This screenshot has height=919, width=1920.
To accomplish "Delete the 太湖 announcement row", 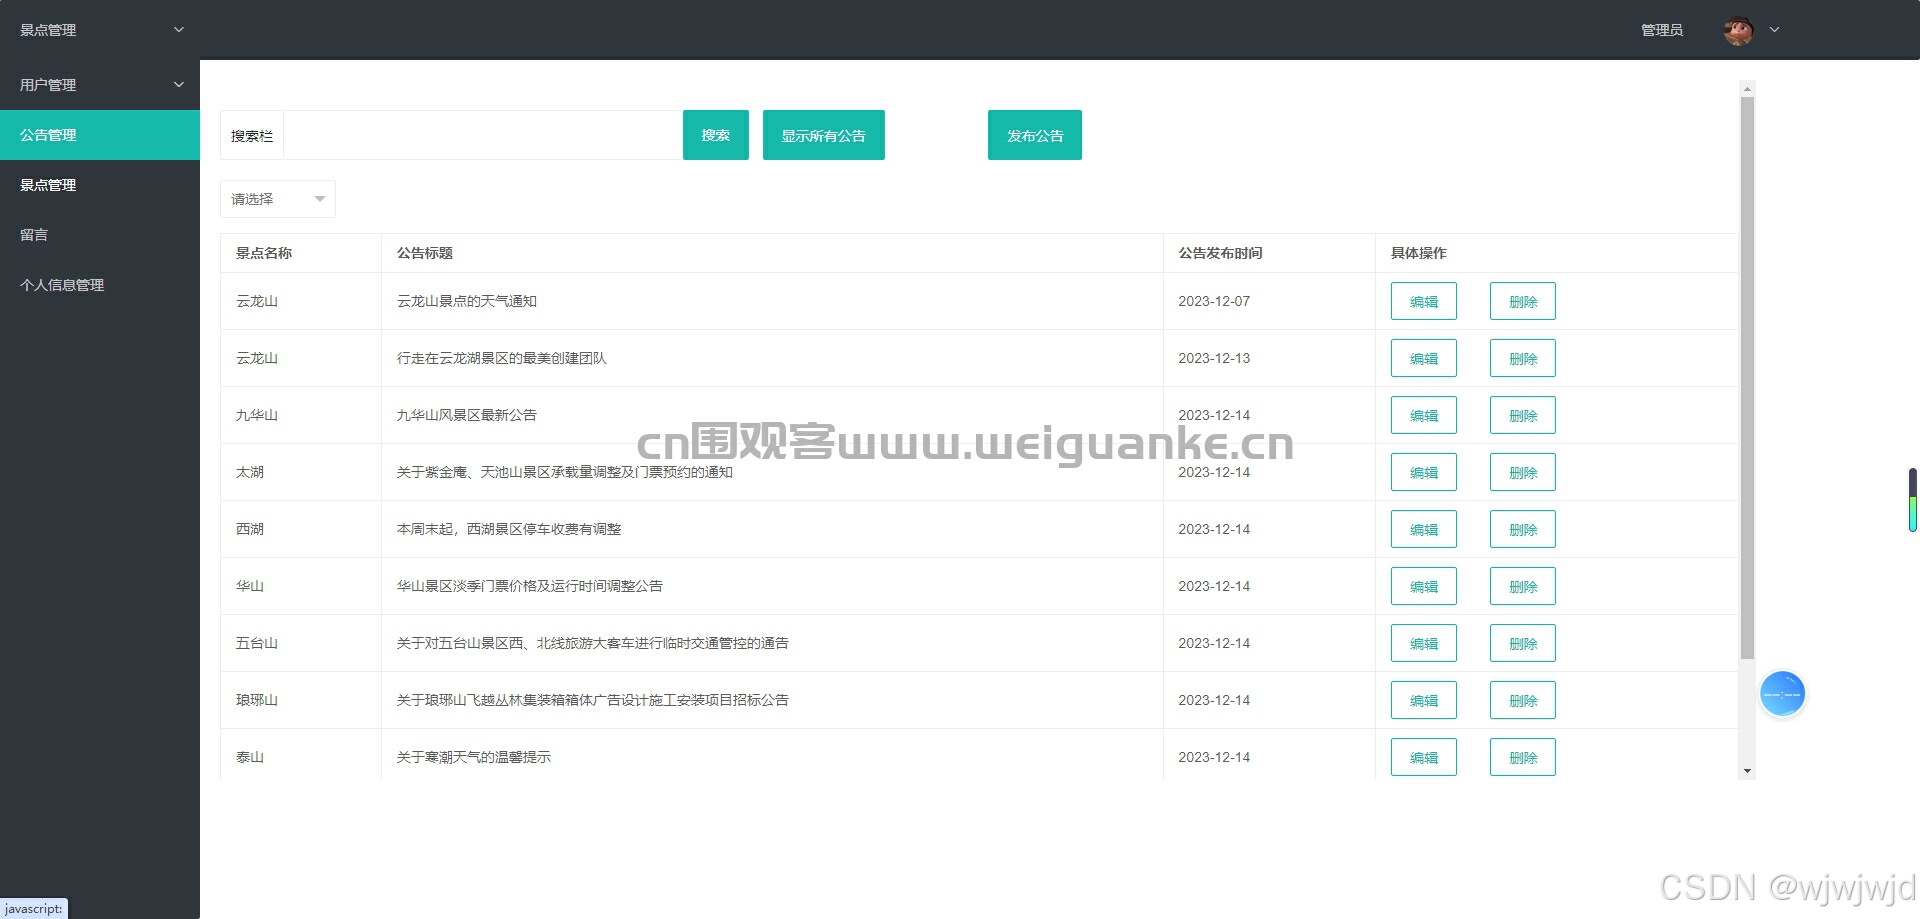I will (1523, 472).
